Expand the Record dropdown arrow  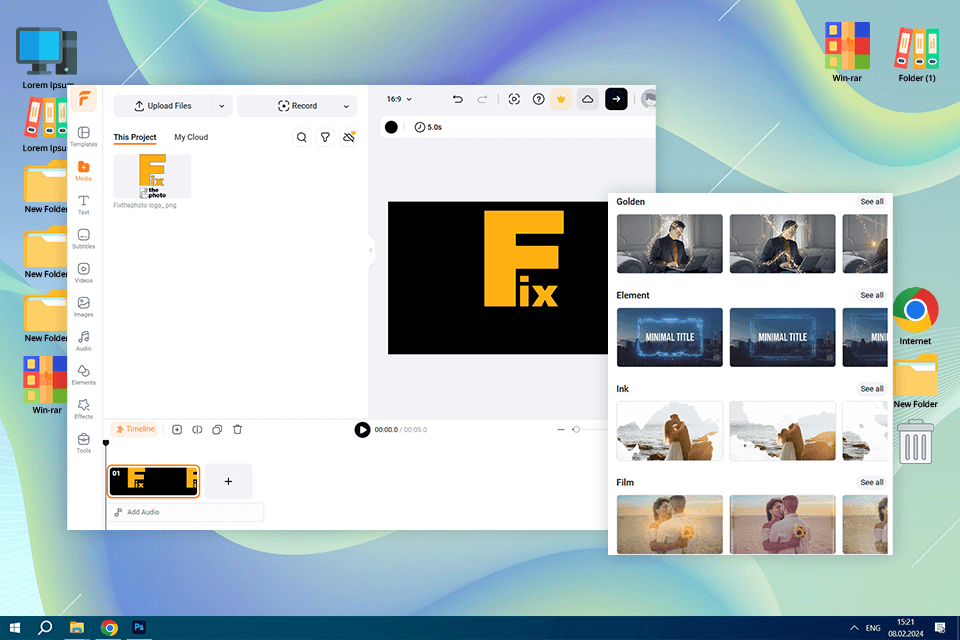pyautogui.click(x=347, y=106)
